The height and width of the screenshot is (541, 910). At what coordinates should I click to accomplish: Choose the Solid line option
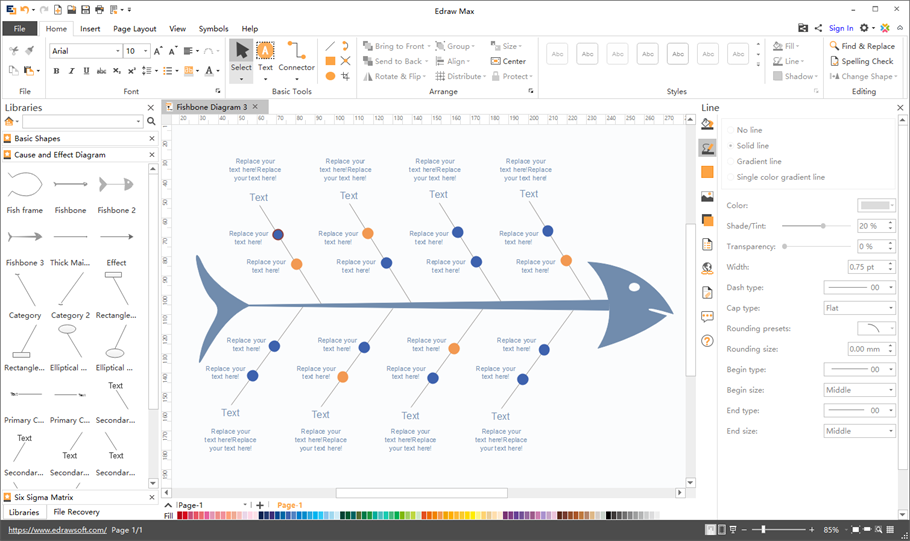pos(752,146)
